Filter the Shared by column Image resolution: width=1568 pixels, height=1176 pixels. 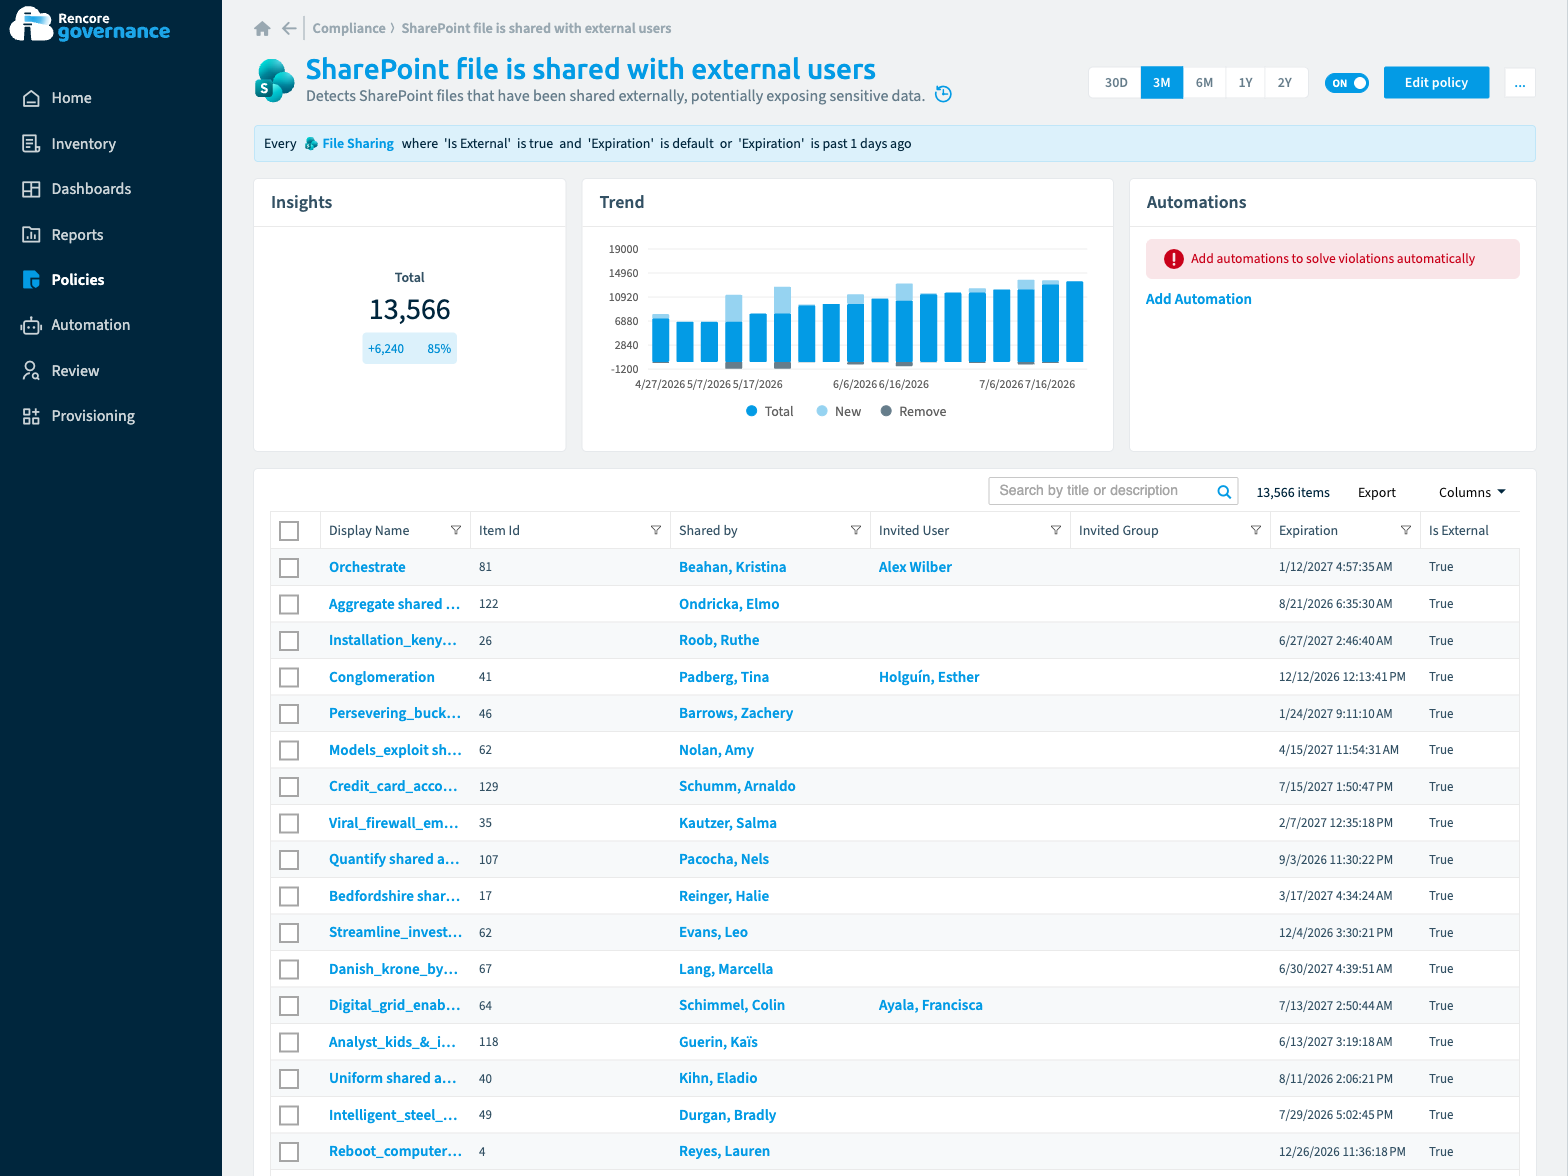click(x=856, y=530)
